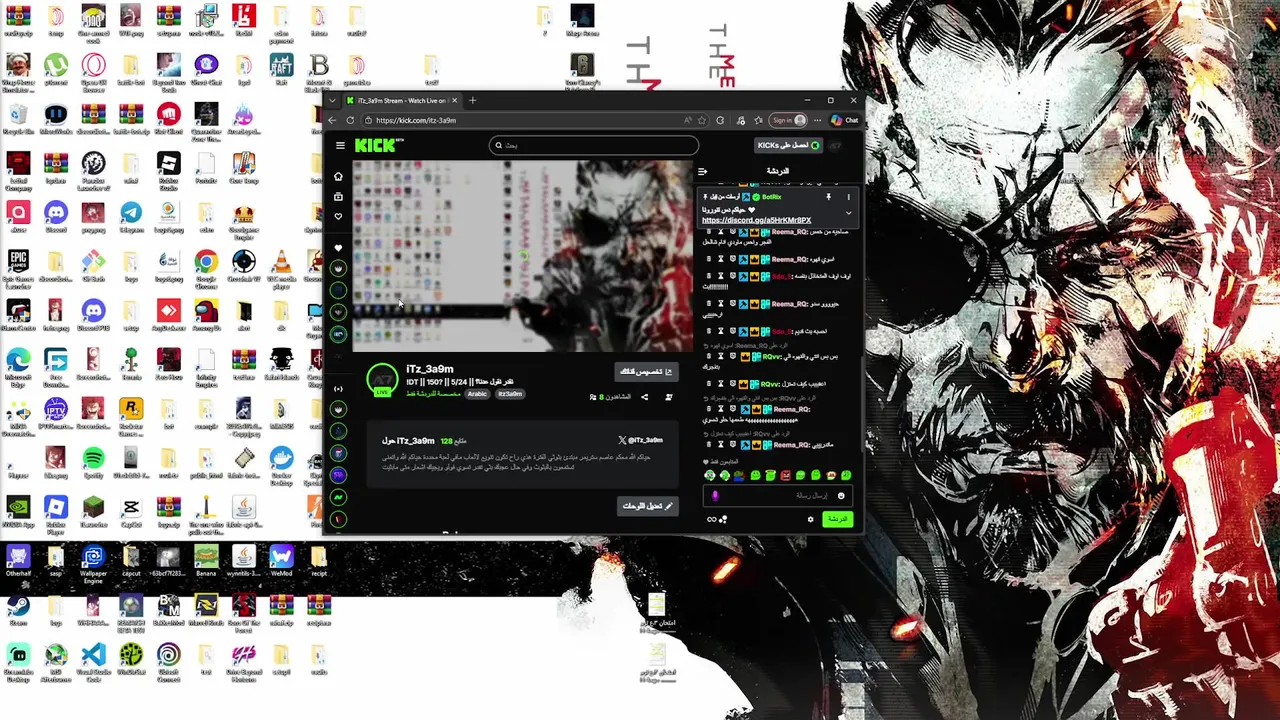Open the uTorrent desktop shortcut
The width and height of the screenshot is (1280, 720).
click(x=56, y=68)
